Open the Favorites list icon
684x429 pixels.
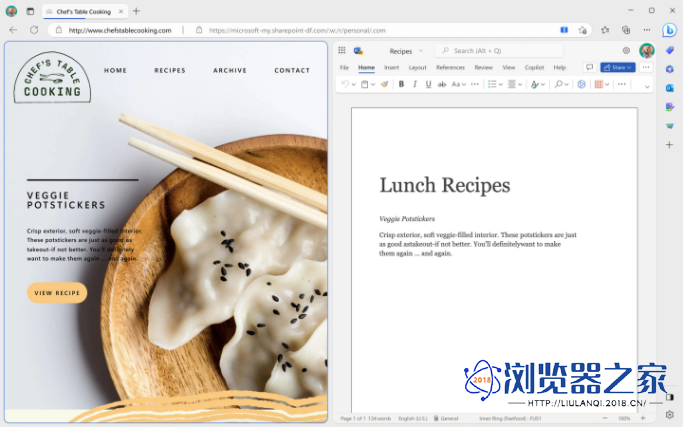pyautogui.click(x=605, y=30)
